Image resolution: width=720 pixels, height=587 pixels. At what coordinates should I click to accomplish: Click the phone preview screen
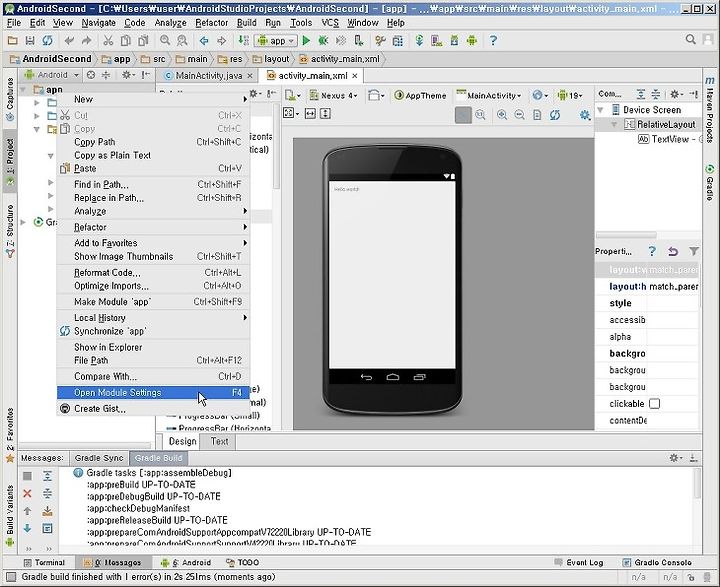392,274
